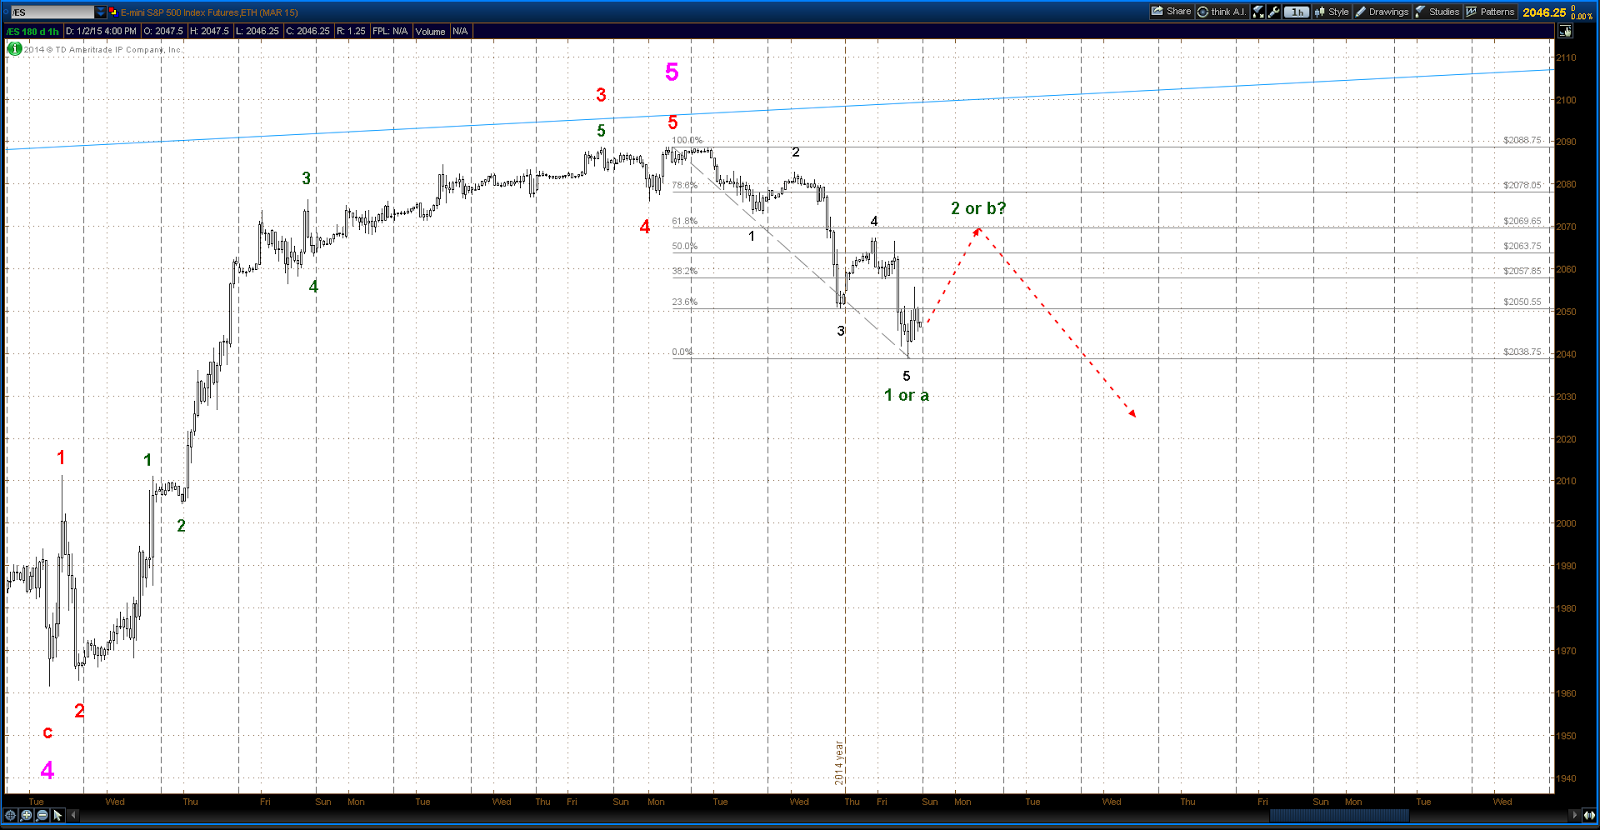The width and height of the screenshot is (1600, 830).
Task: Click the $2088.75 Fibonacci level label
Action: (1522, 140)
